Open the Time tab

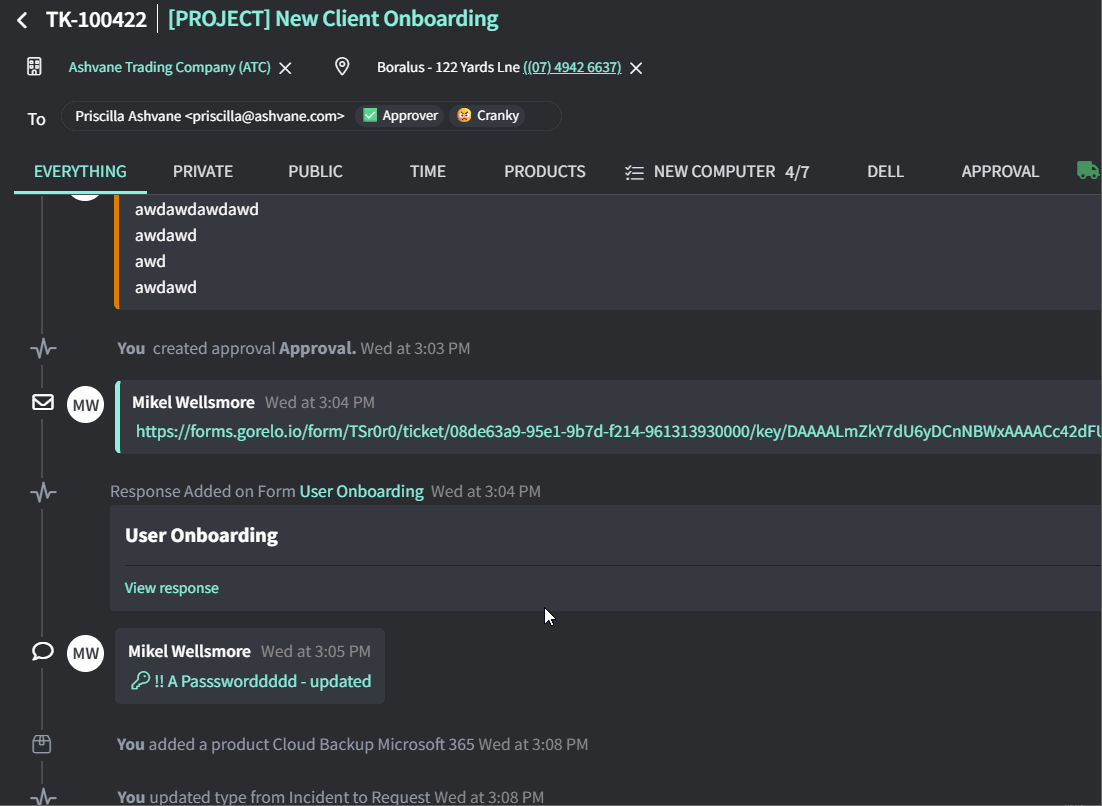[428, 171]
